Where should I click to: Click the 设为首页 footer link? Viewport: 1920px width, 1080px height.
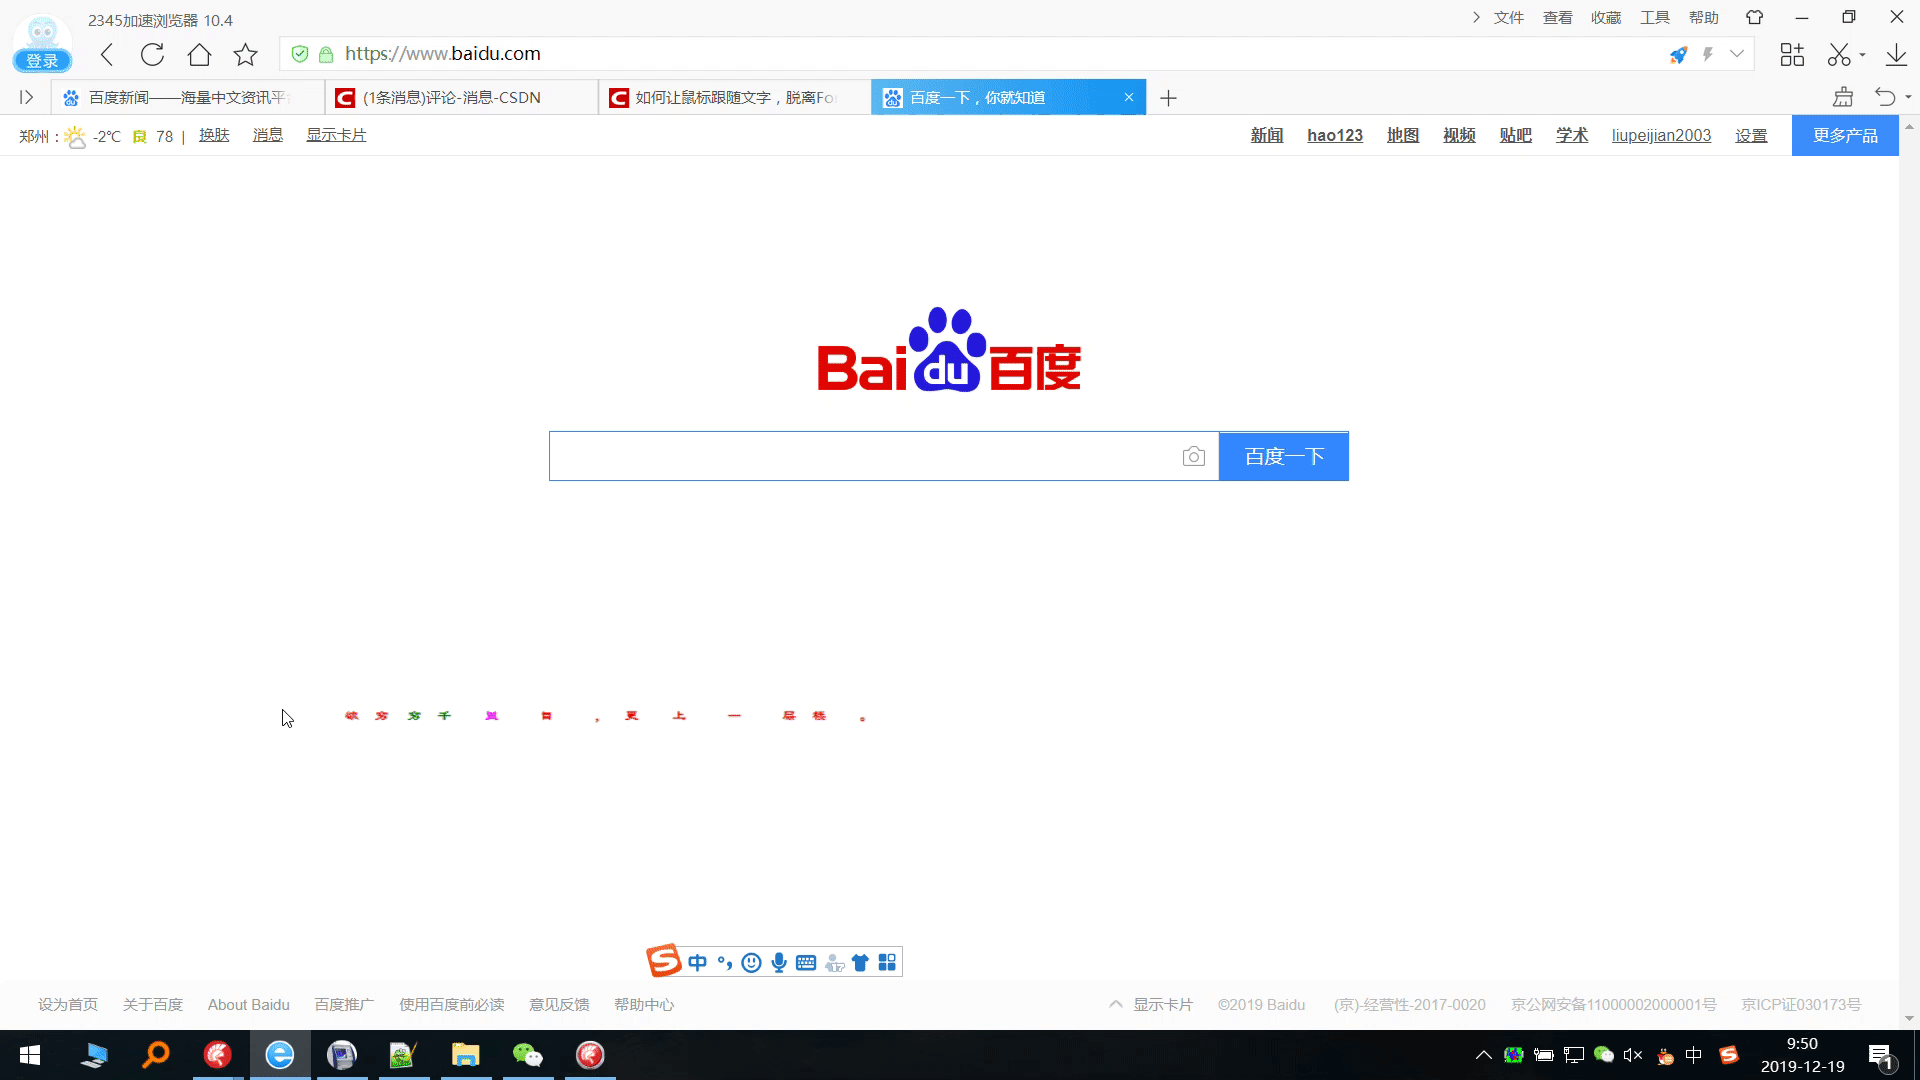[68, 1004]
